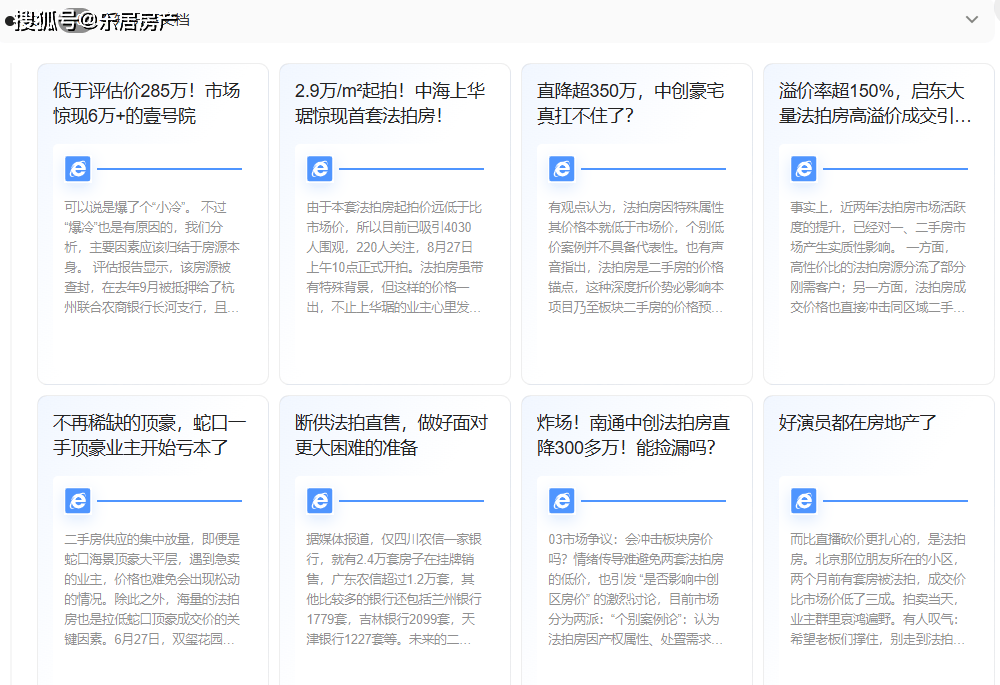
Task: Open headline 不再稀缺的顶豪，蛇口一手顶豪业主
Action: [x=147, y=435]
